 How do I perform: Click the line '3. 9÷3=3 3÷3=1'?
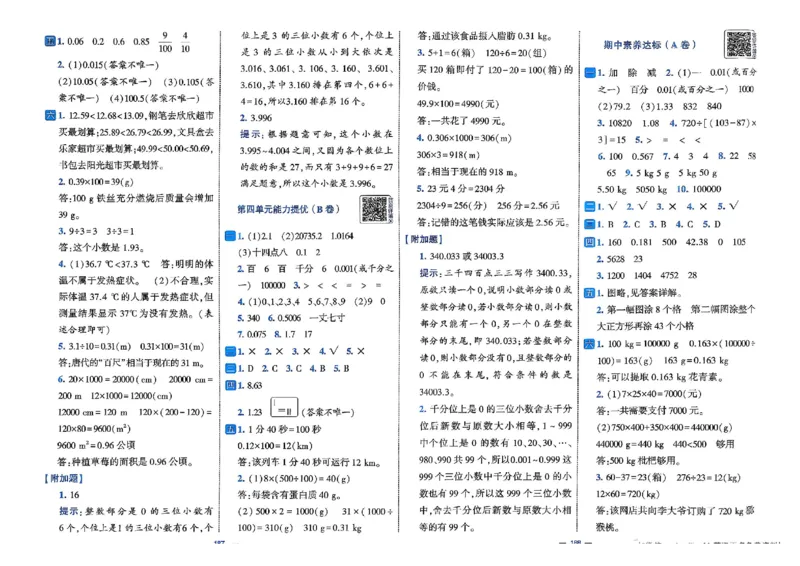96,231
